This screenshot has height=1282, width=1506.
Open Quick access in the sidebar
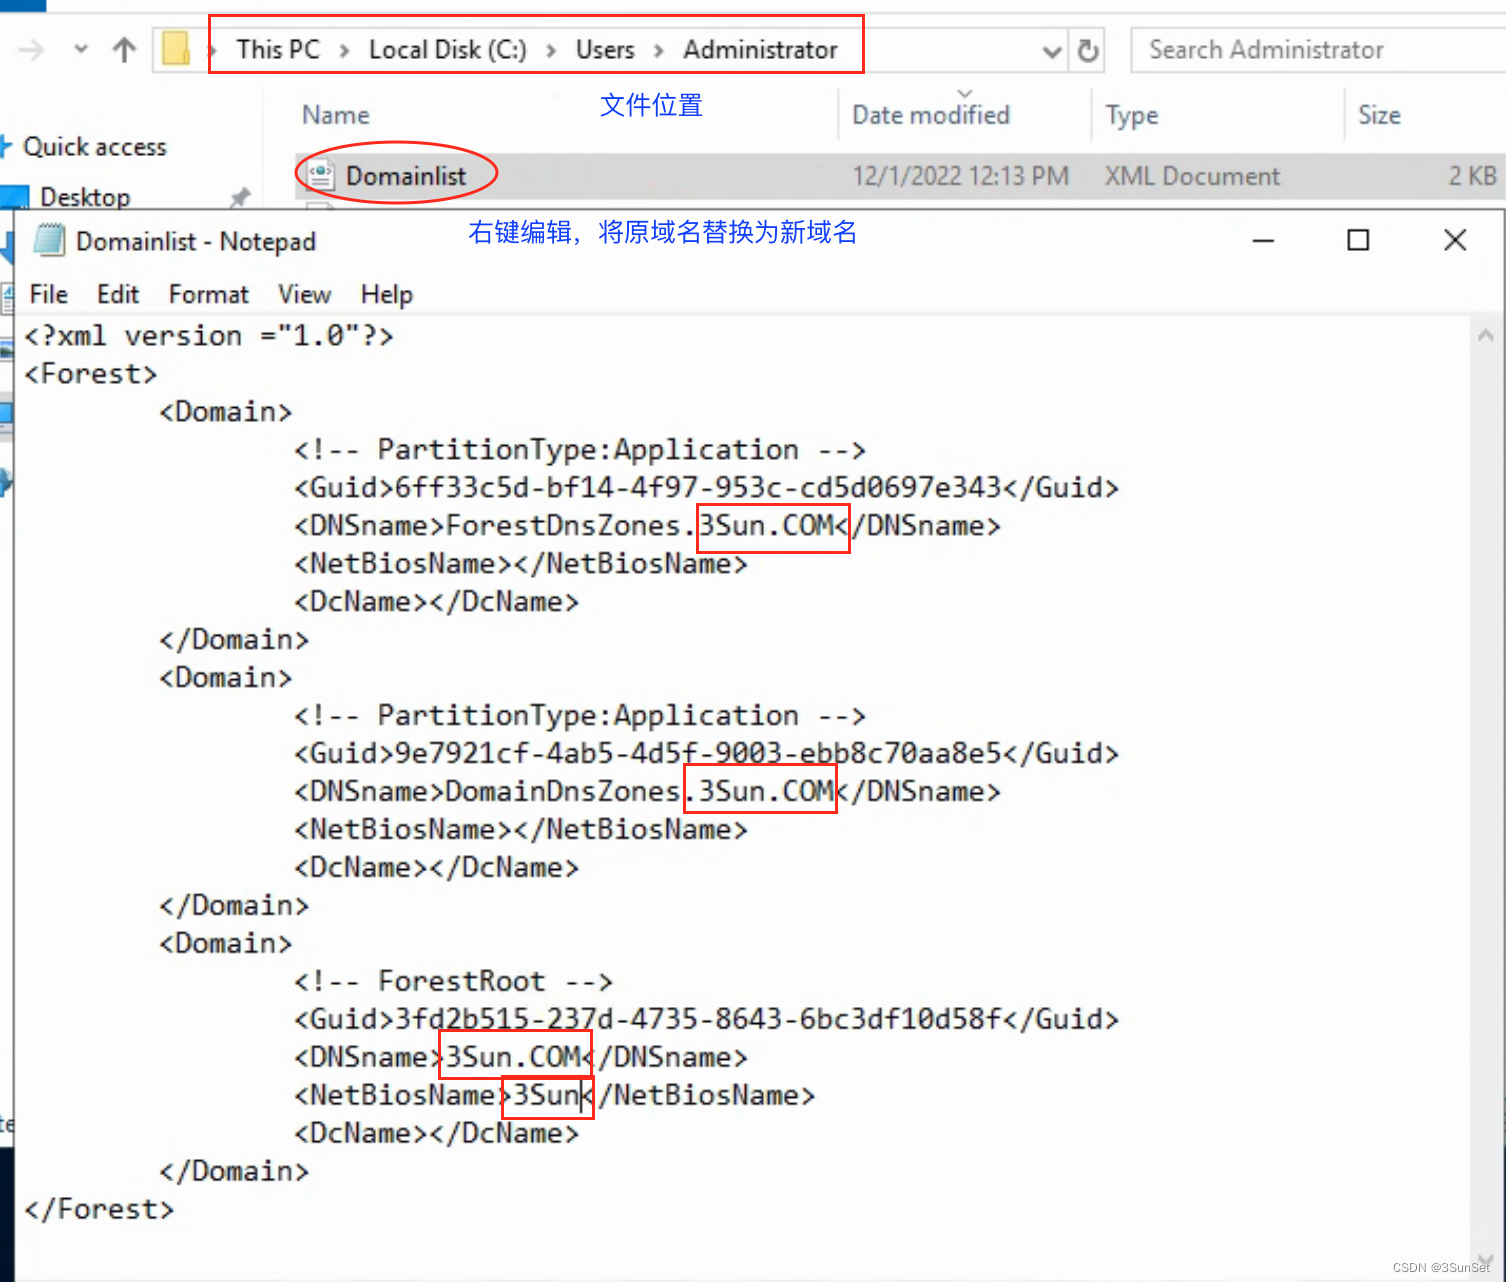point(95,146)
